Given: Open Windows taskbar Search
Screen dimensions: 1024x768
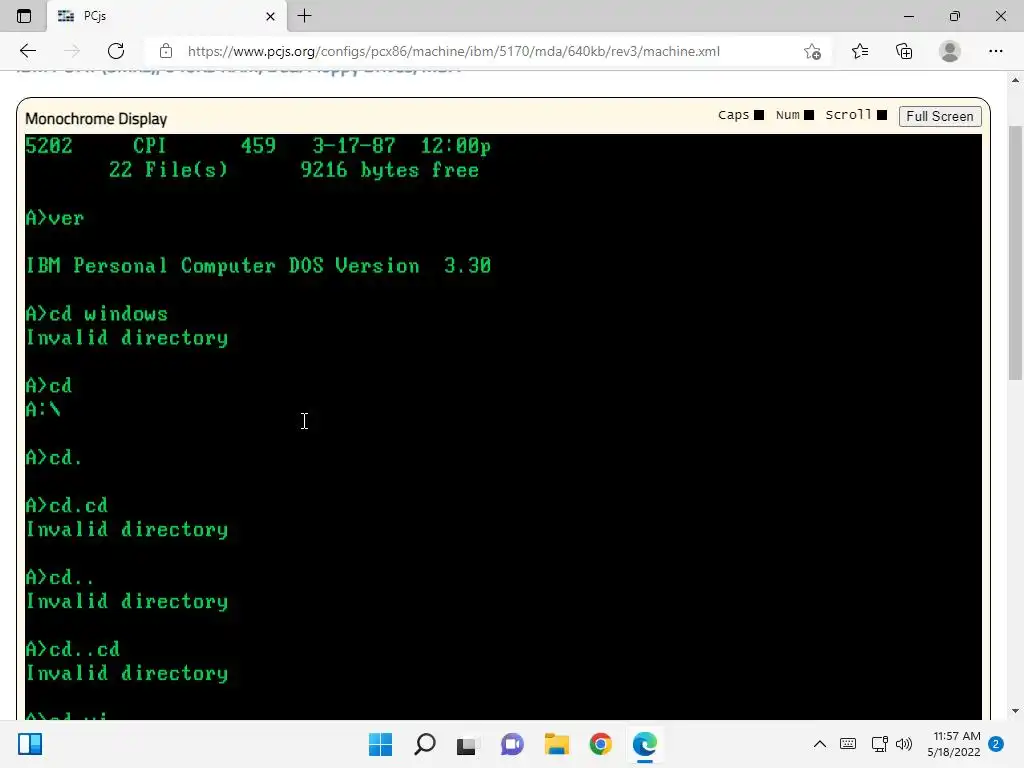Looking at the screenshot, I should point(424,744).
